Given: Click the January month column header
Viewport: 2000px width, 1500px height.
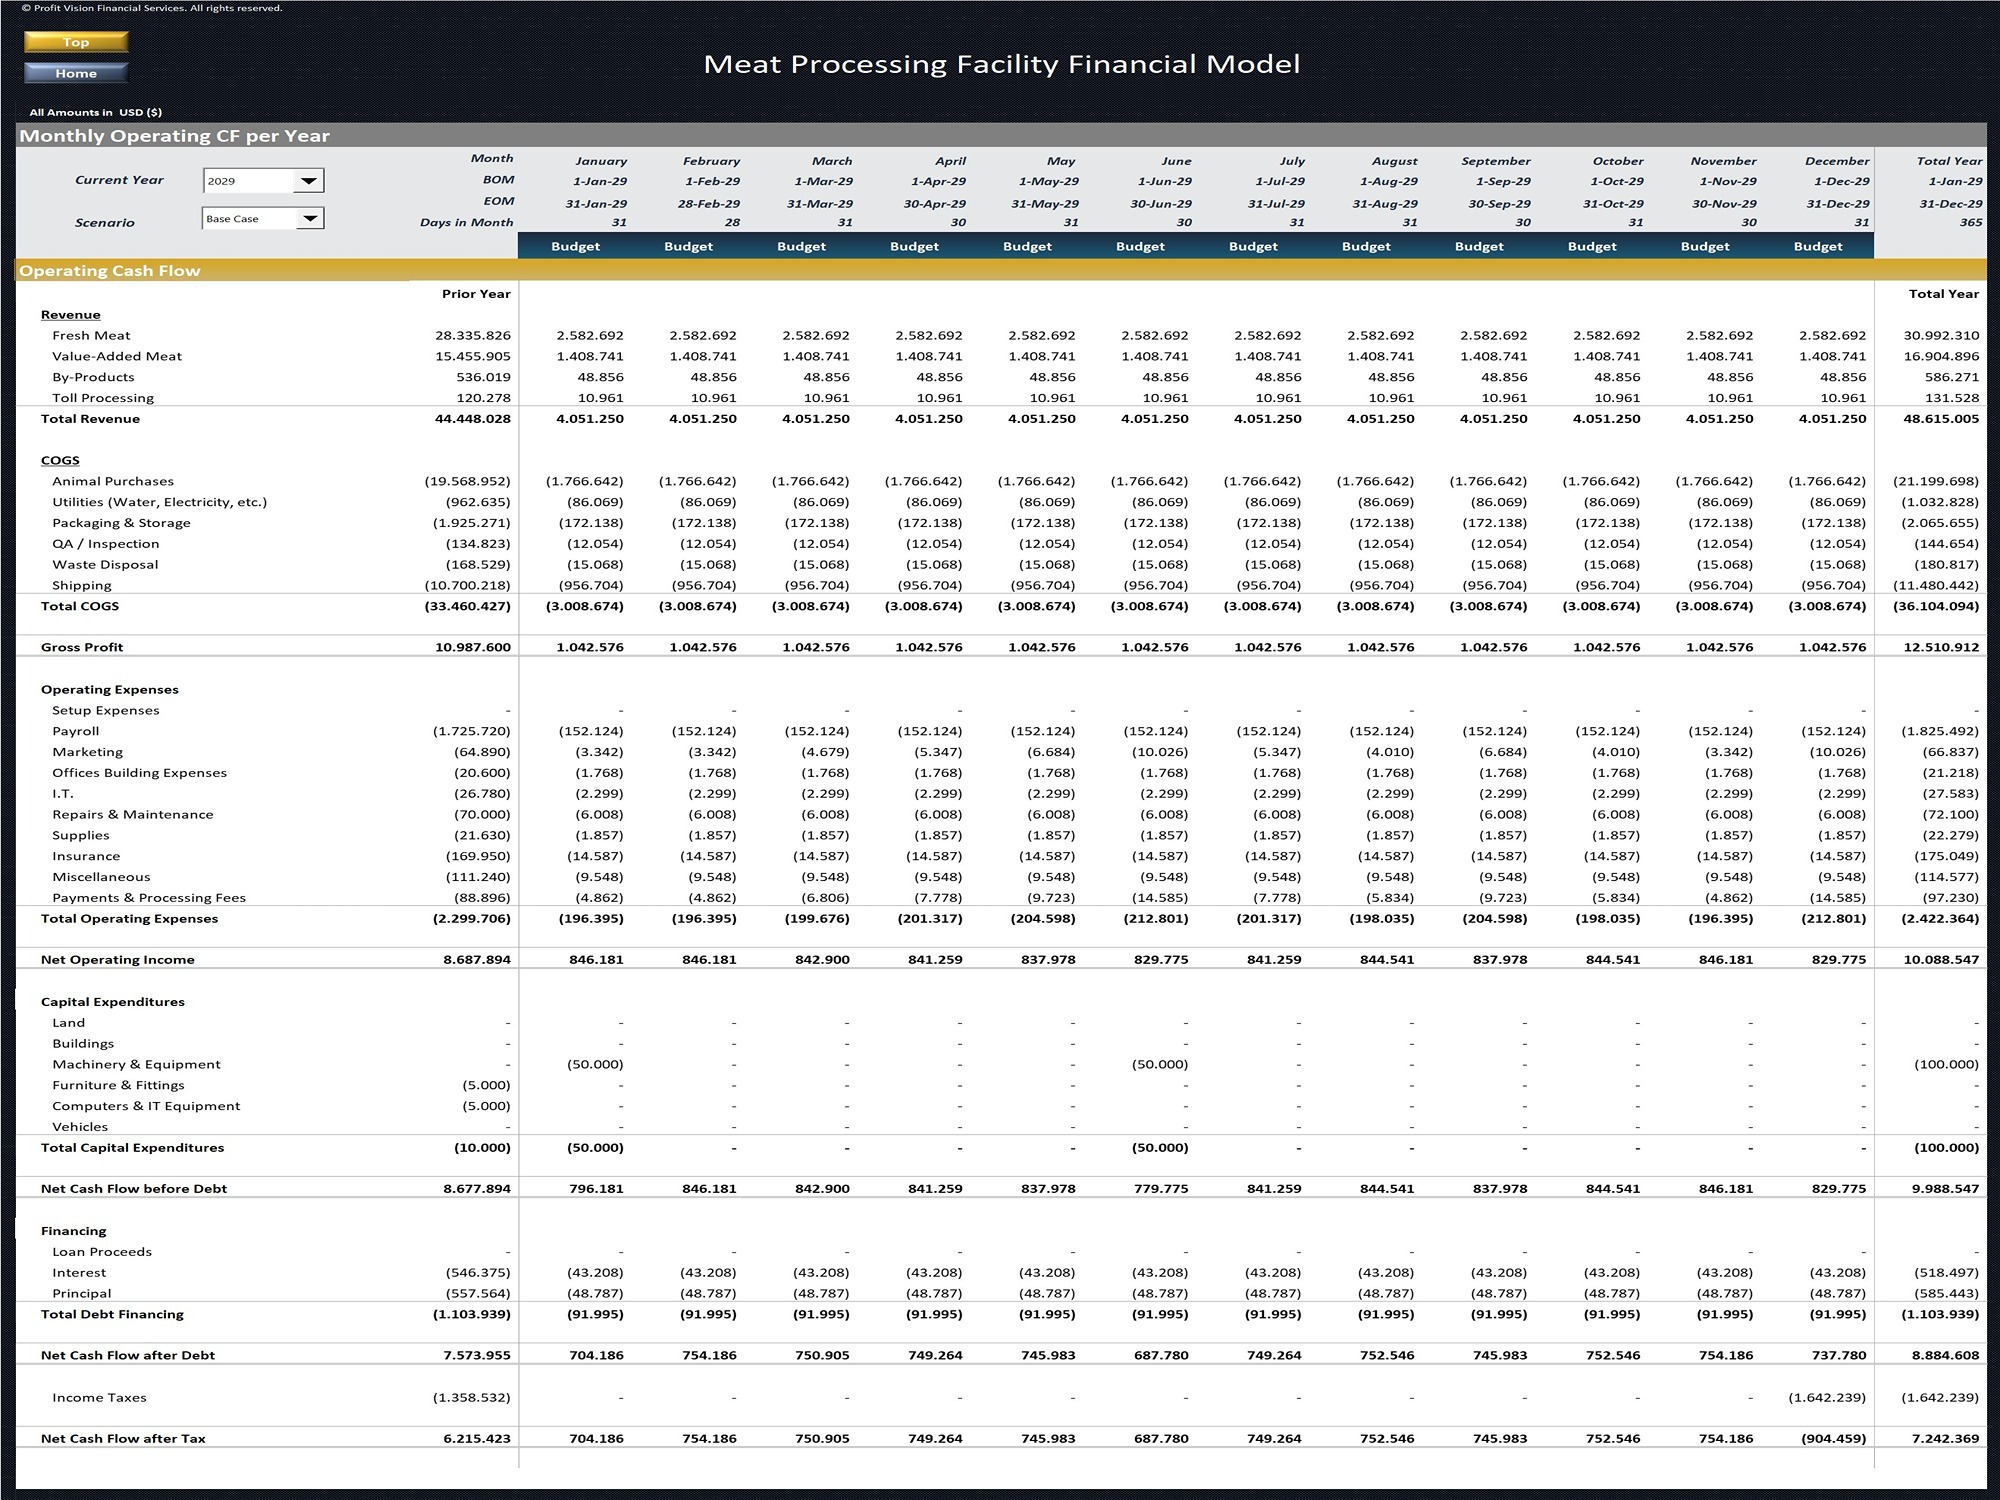Looking at the screenshot, I should (601, 161).
